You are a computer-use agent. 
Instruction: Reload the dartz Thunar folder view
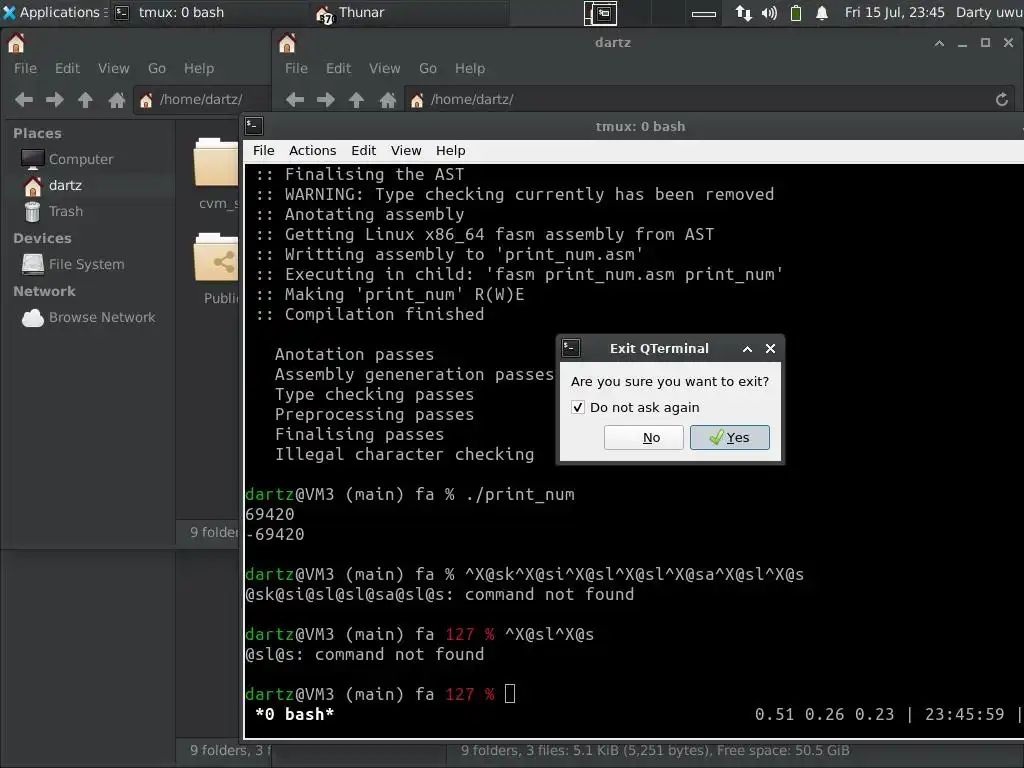pyautogui.click(x=1002, y=100)
